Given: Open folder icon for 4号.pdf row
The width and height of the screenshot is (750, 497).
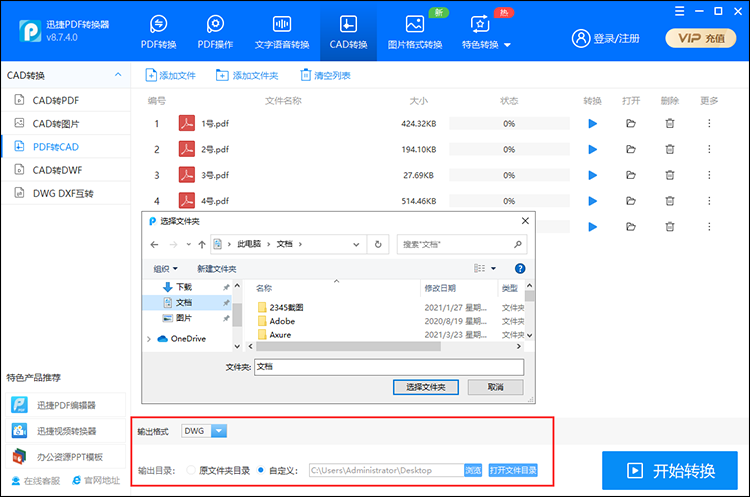Looking at the screenshot, I should pyautogui.click(x=631, y=201).
